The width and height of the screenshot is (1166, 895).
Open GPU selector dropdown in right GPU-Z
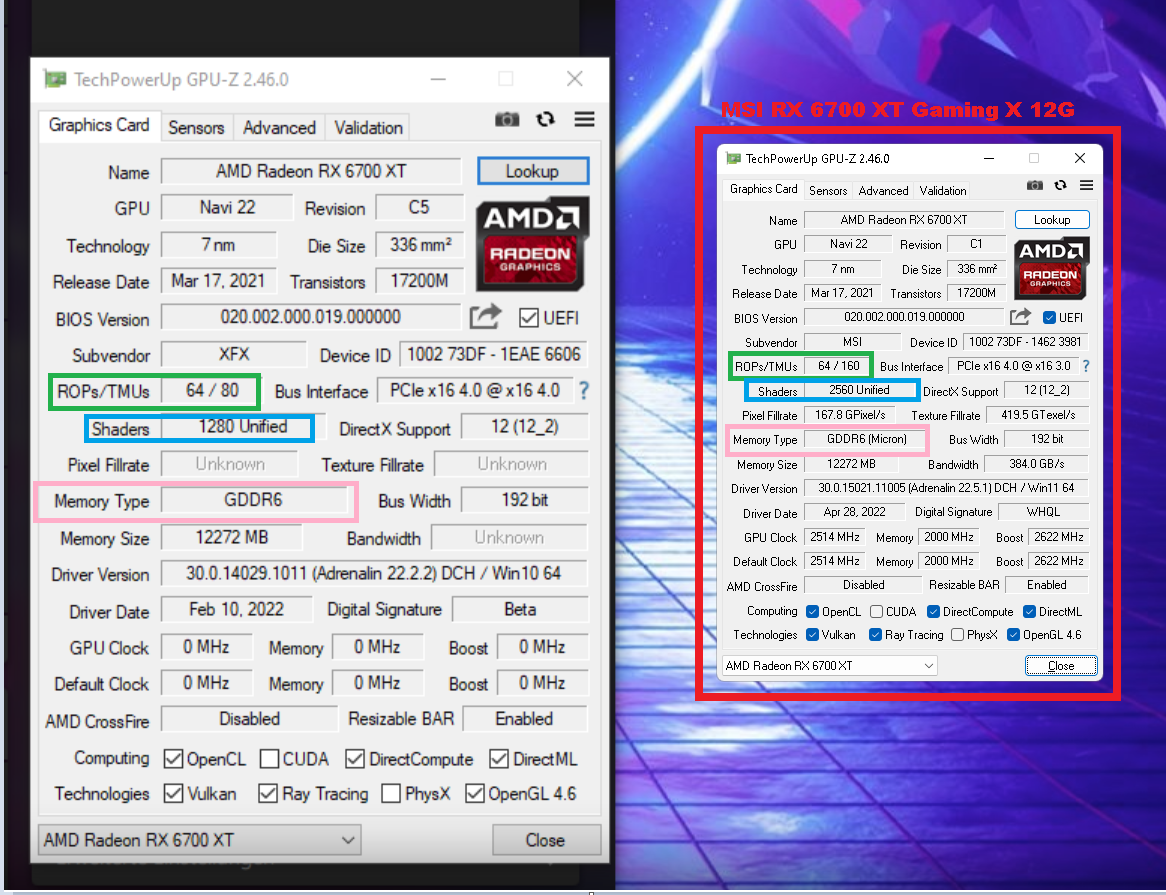tap(830, 665)
